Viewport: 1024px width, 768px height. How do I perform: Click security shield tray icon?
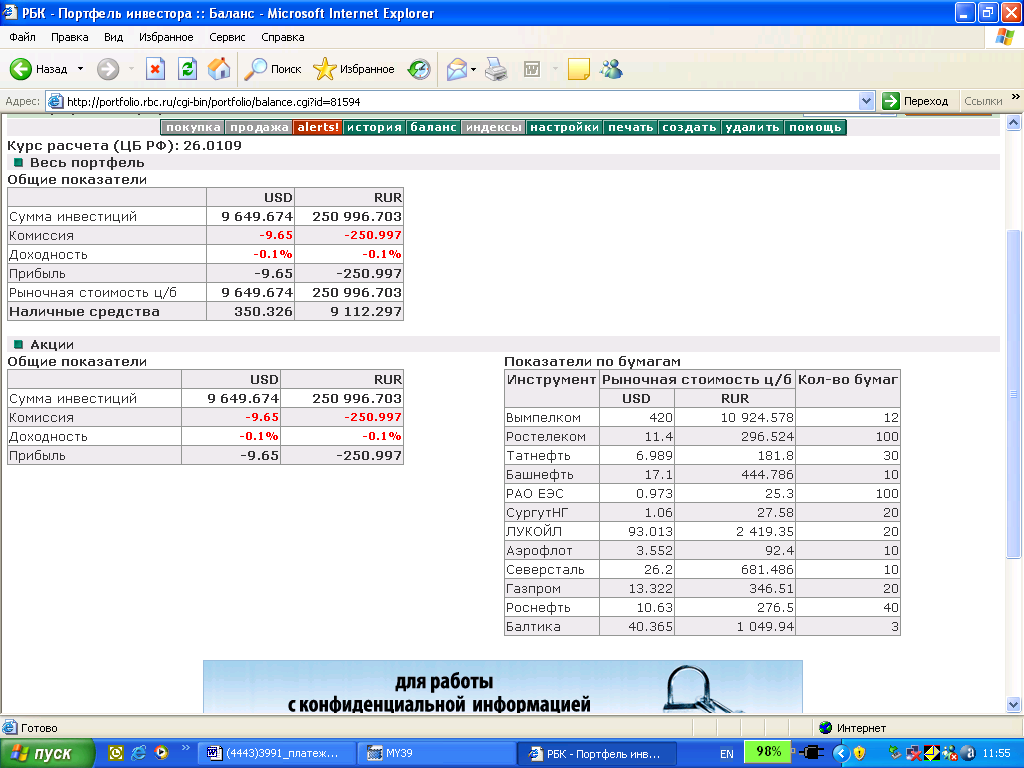pos(859,754)
